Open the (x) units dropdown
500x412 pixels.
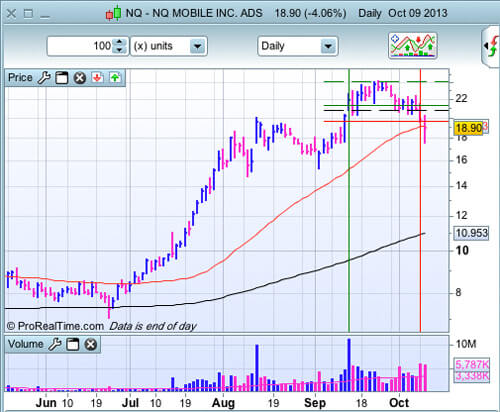coord(169,46)
